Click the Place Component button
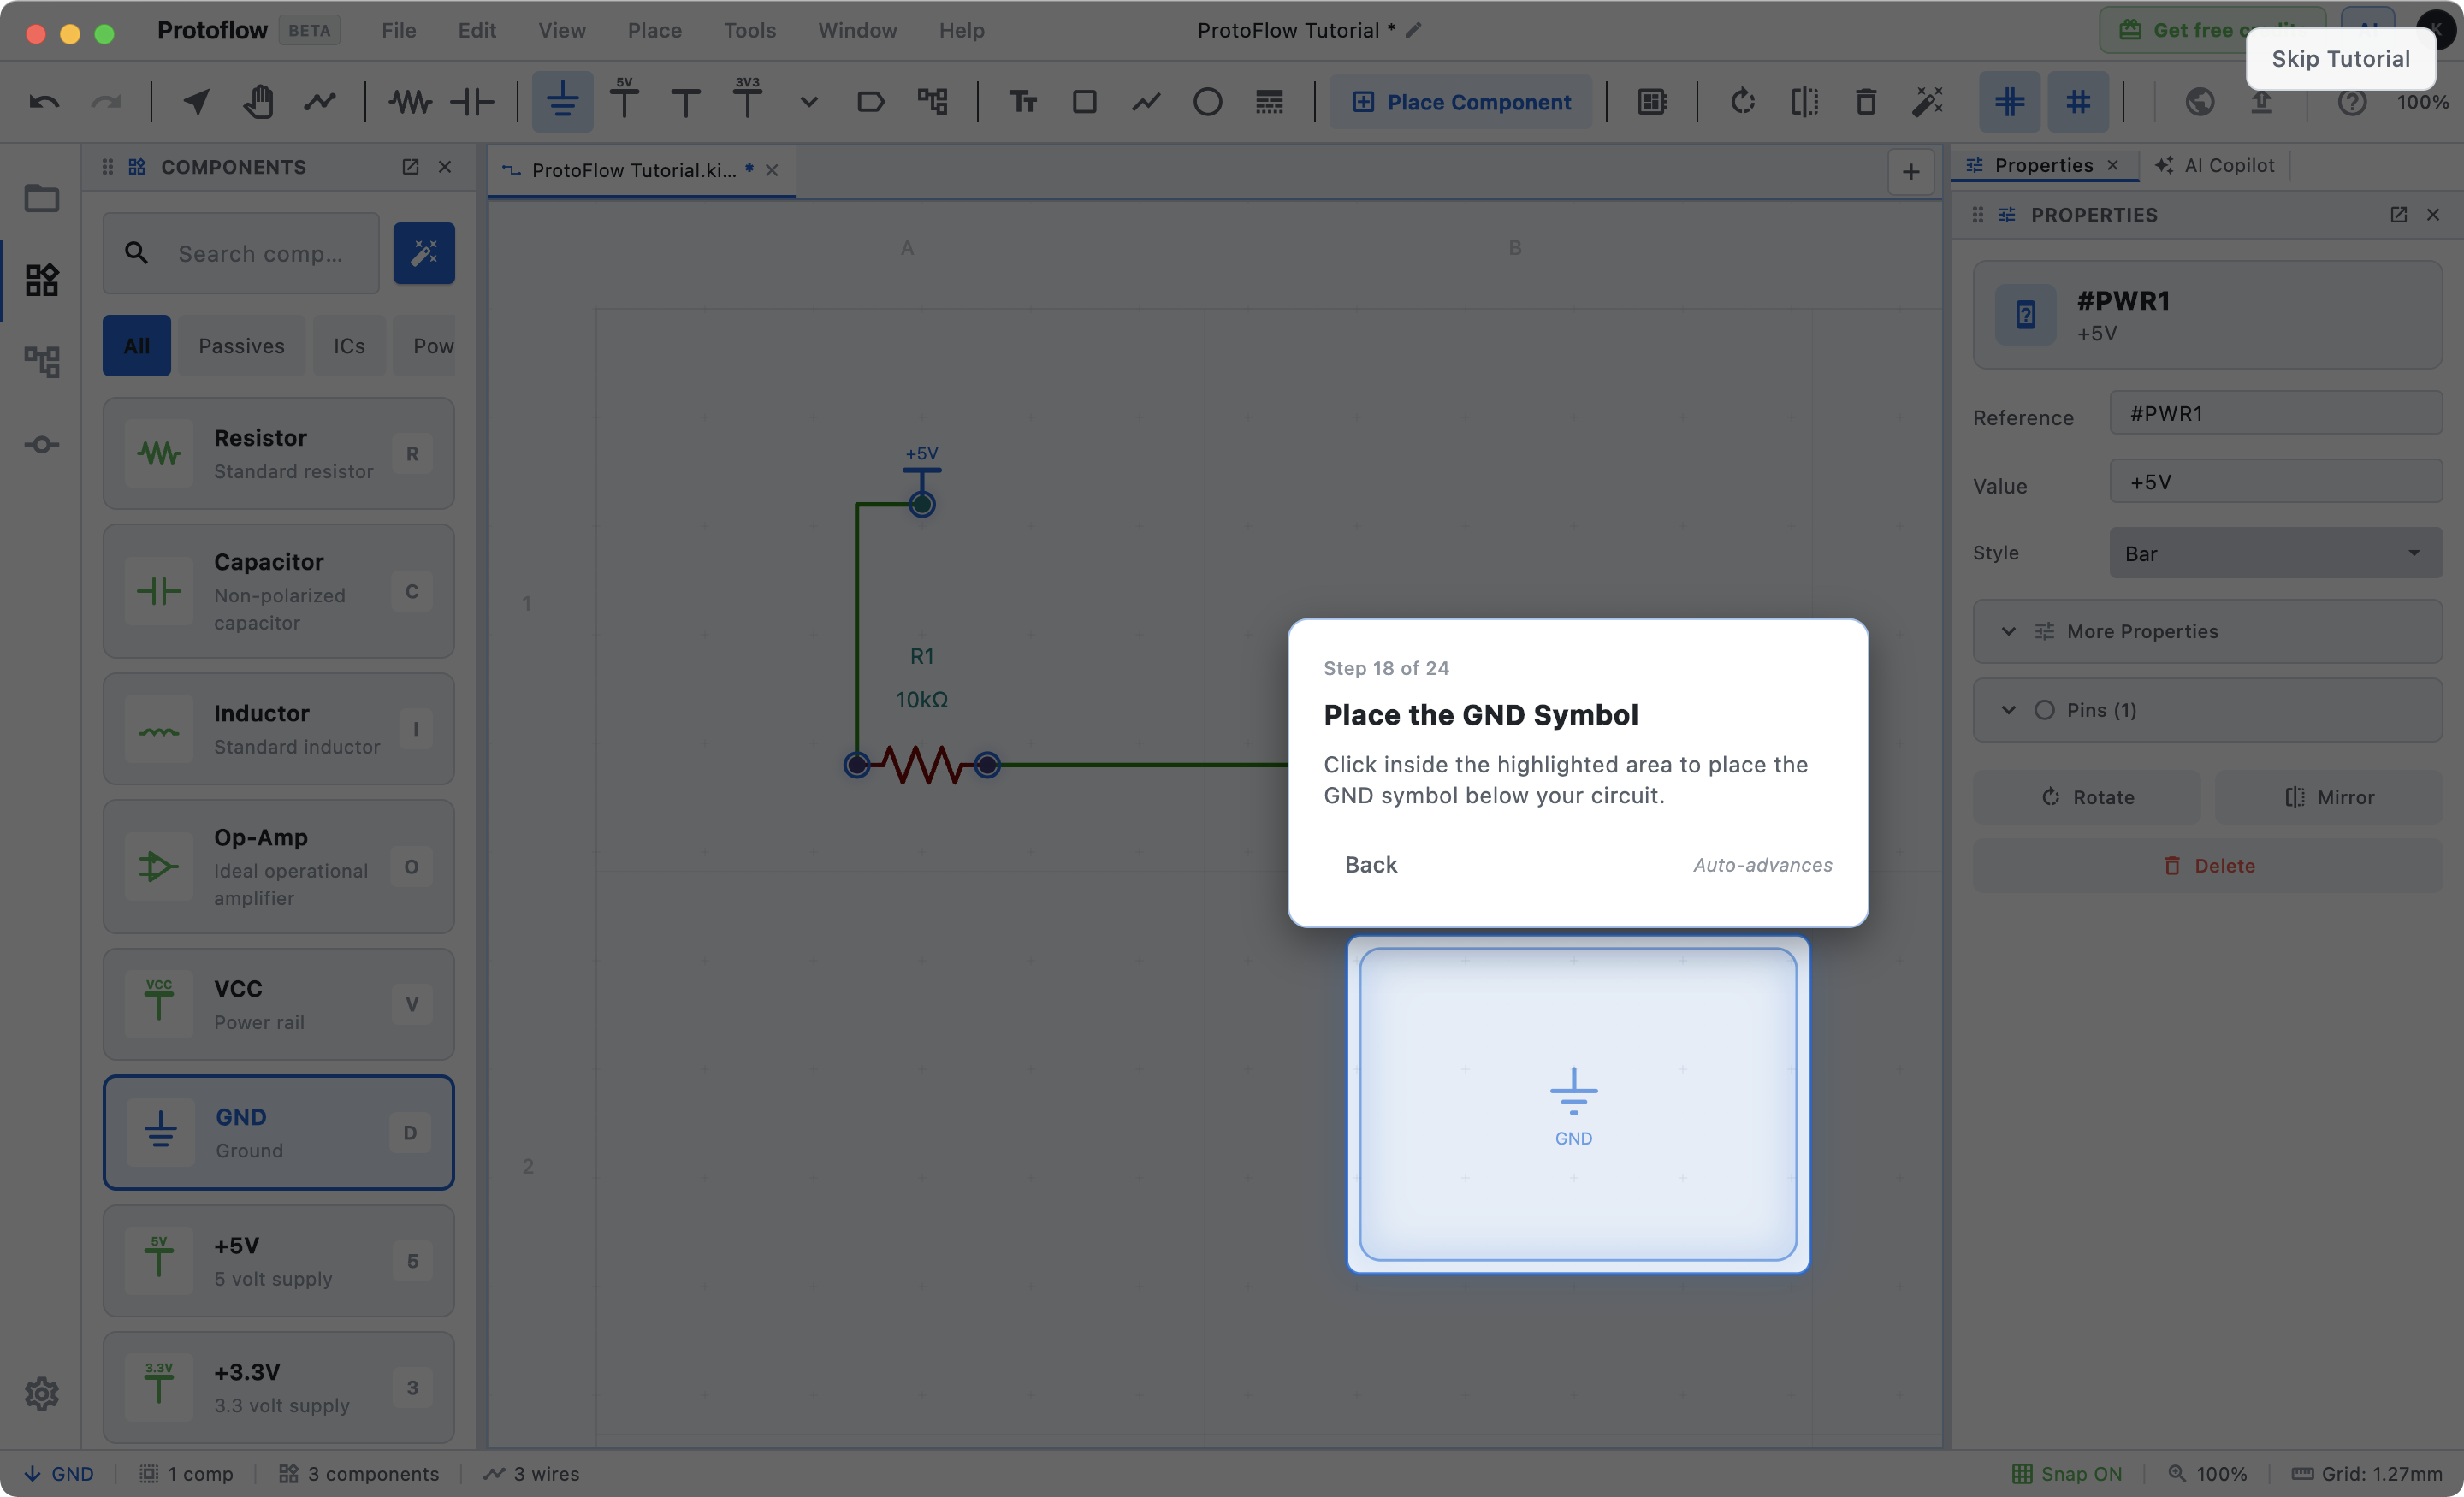Image resolution: width=2464 pixels, height=1497 pixels. [1461, 101]
